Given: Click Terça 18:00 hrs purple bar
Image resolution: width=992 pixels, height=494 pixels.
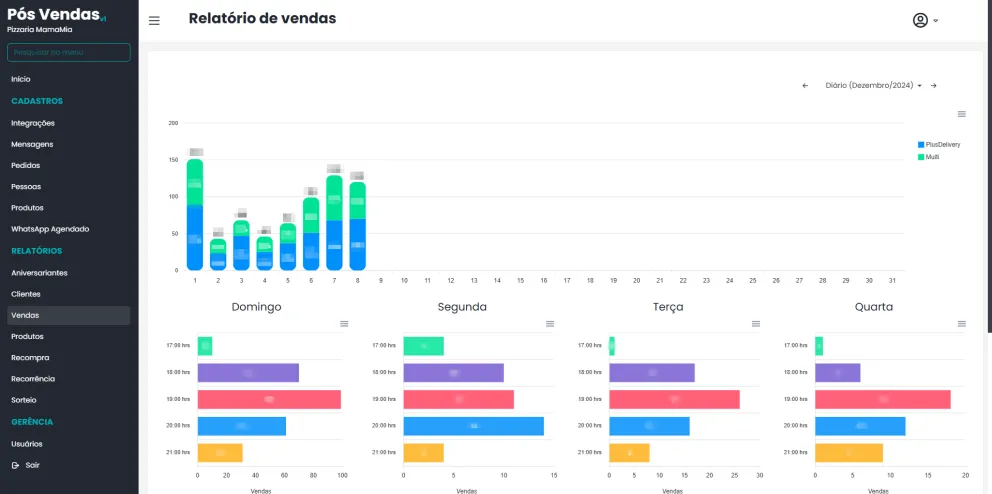Looking at the screenshot, I should pos(652,373).
